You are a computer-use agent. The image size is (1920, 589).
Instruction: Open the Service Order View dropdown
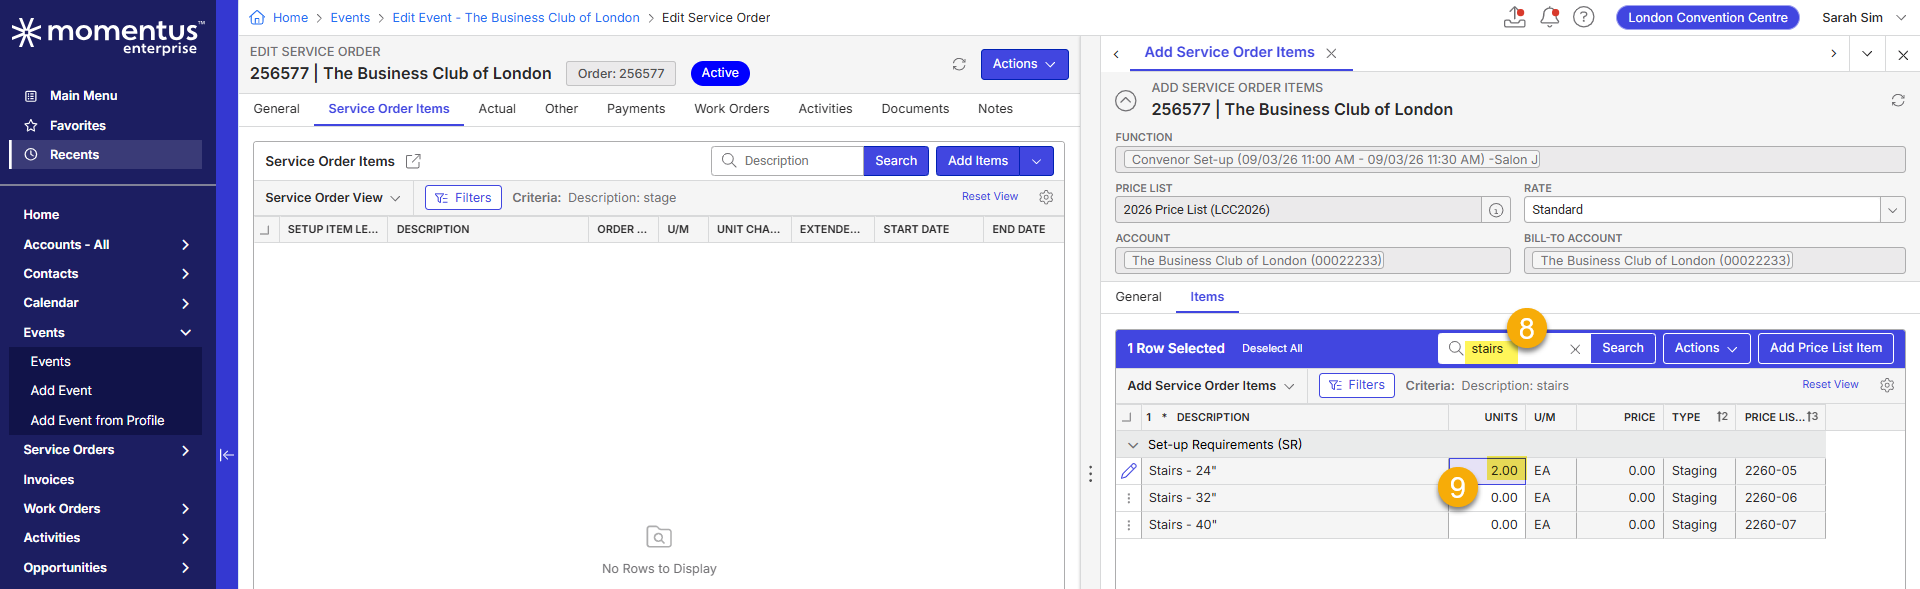(x=333, y=198)
